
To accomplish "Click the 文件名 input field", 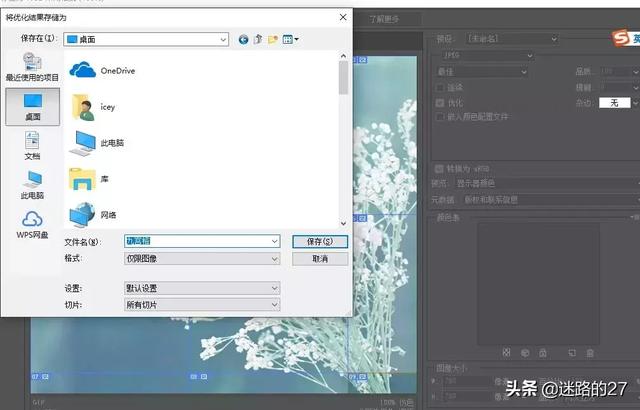I will [x=200, y=242].
